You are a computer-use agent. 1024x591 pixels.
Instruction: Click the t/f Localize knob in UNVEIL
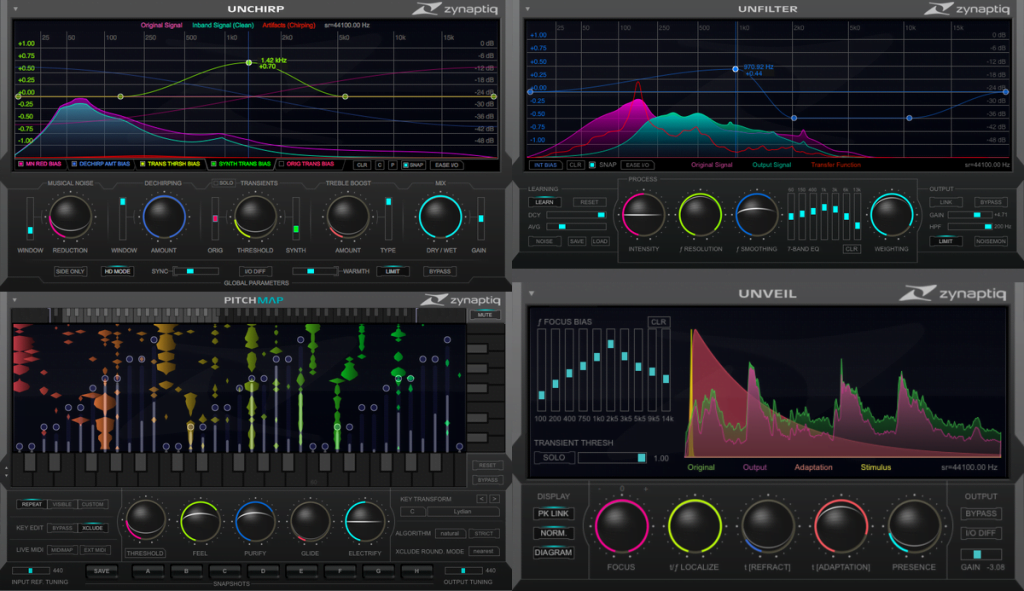(694, 526)
